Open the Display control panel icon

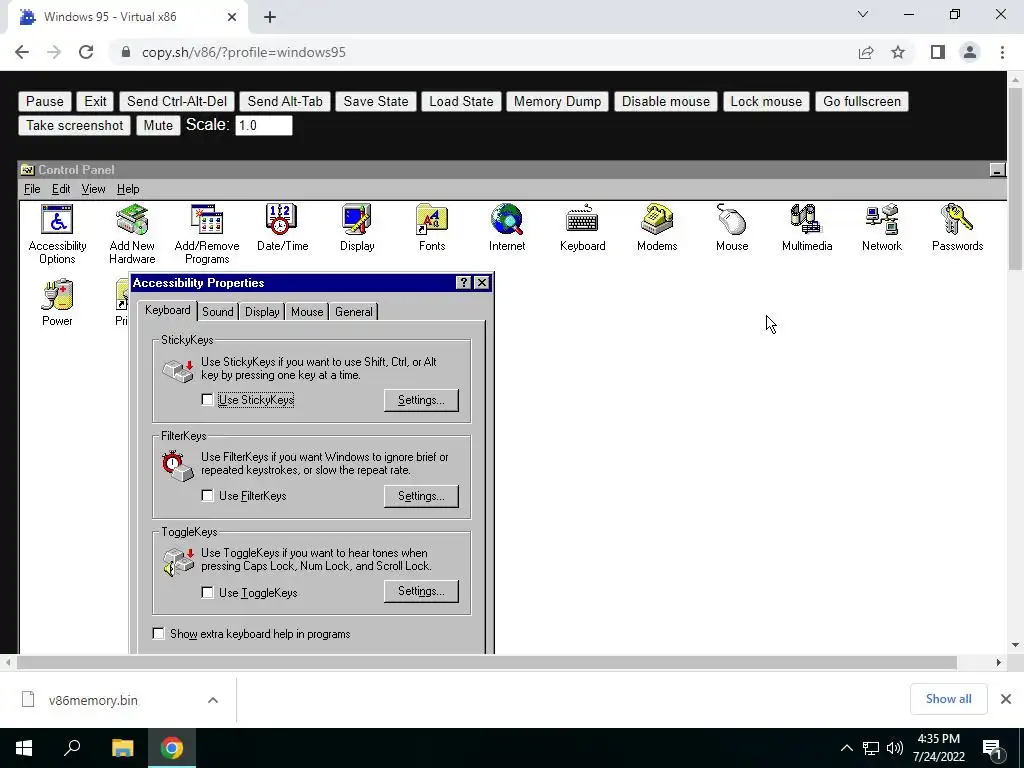click(x=357, y=227)
